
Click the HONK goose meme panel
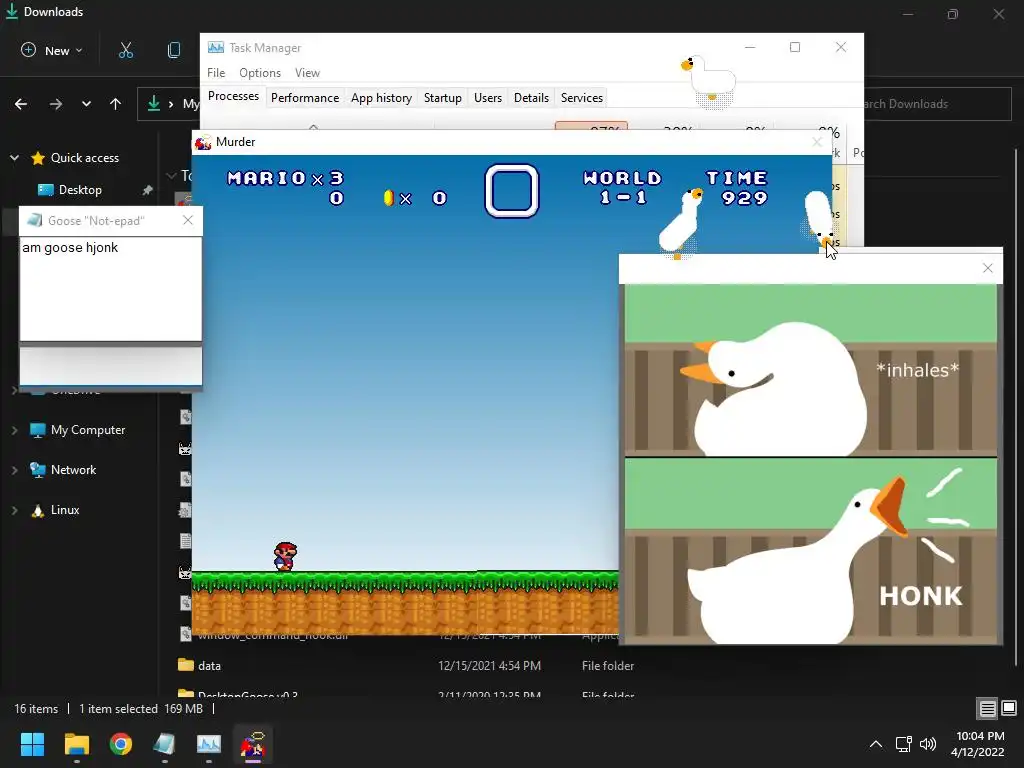(811, 551)
